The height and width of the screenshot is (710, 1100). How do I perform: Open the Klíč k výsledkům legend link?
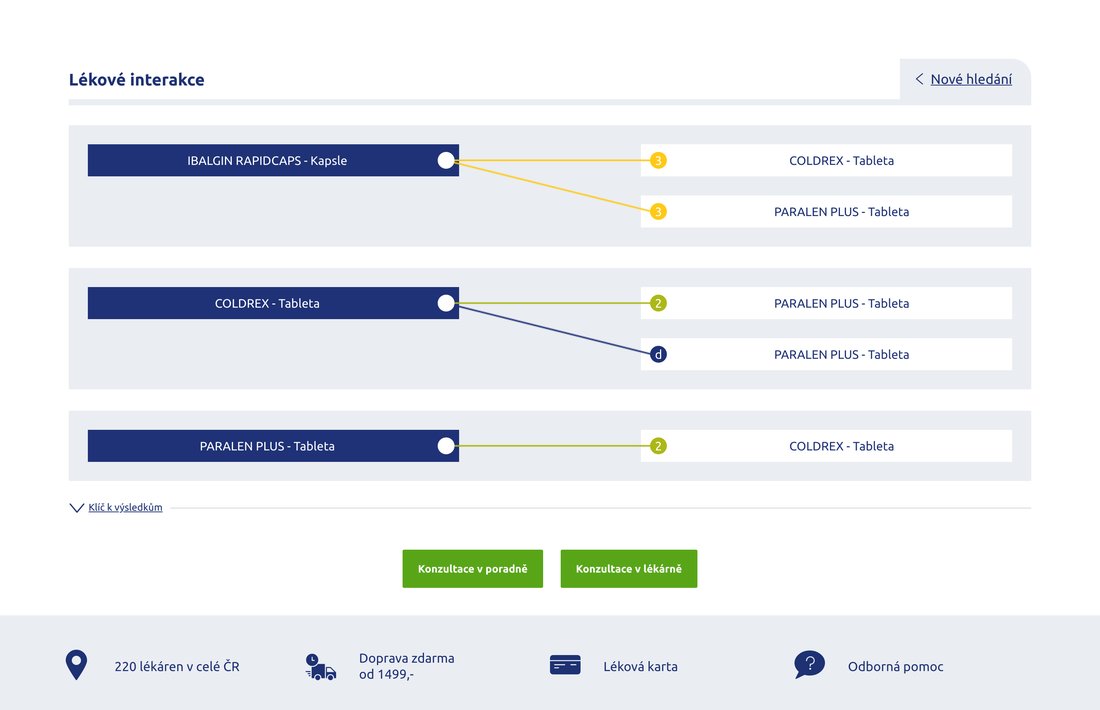coord(125,508)
